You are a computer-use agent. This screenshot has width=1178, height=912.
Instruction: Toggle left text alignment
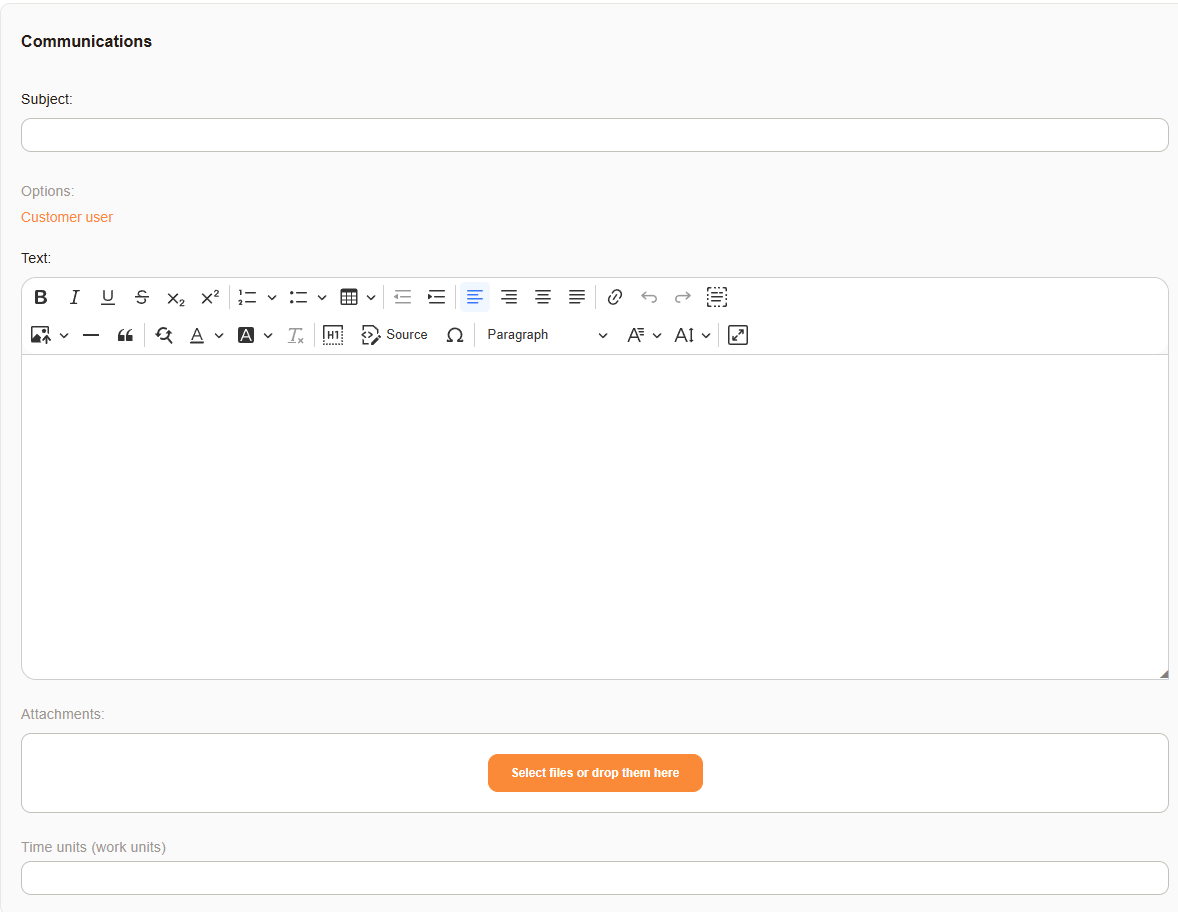click(x=475, y=297)
